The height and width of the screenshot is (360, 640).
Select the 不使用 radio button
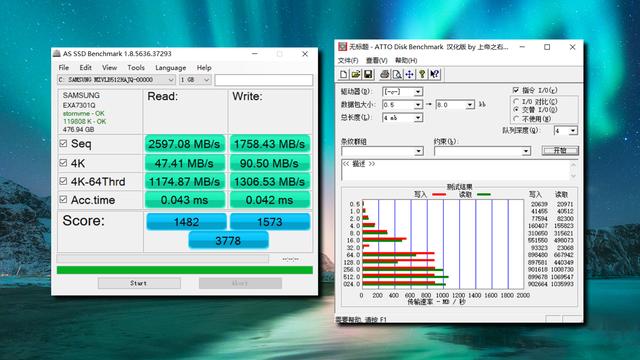point(516,119)
